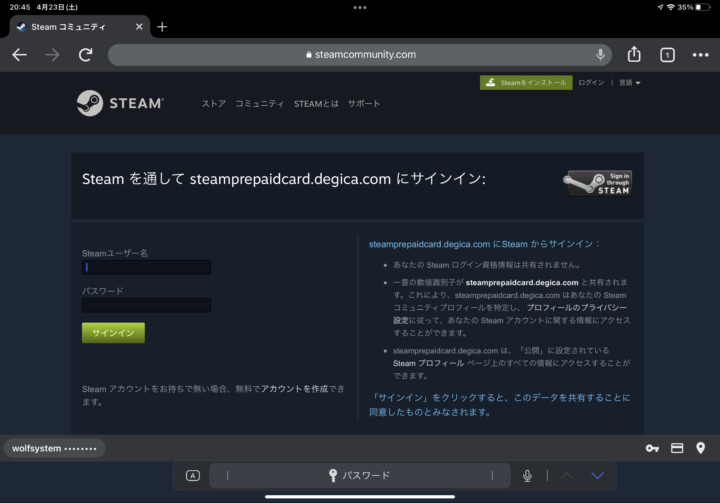Open saved passwords key icon
This screenshot has height=503, width=720.
[x=652, y=448]
